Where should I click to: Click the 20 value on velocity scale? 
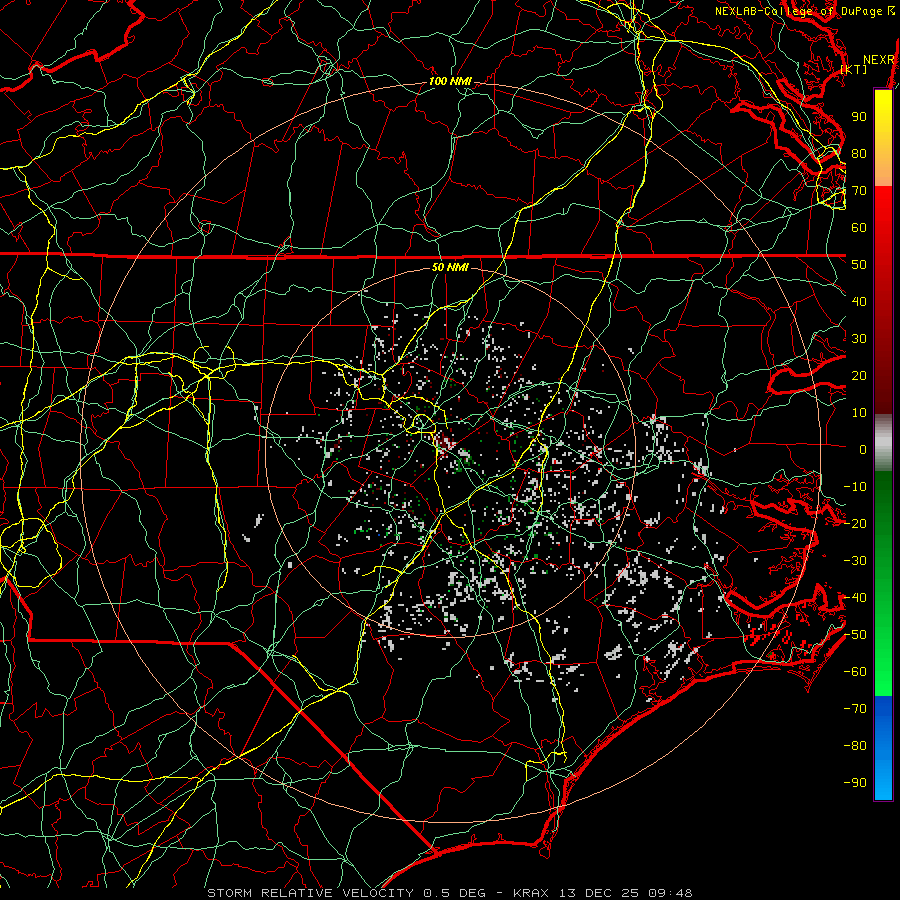(x=859, y=376)
